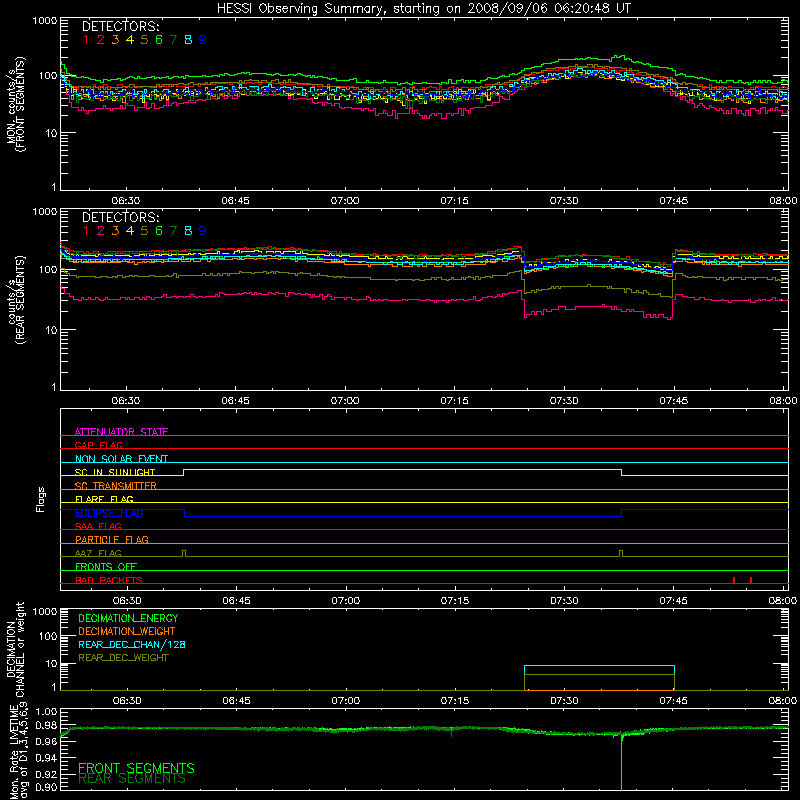The width and height of the screenshot is (800, 800).
Task: Click the REAR_DEC_WEIGHT legend label
Action: pyautogui.click(x=123, y=658)
